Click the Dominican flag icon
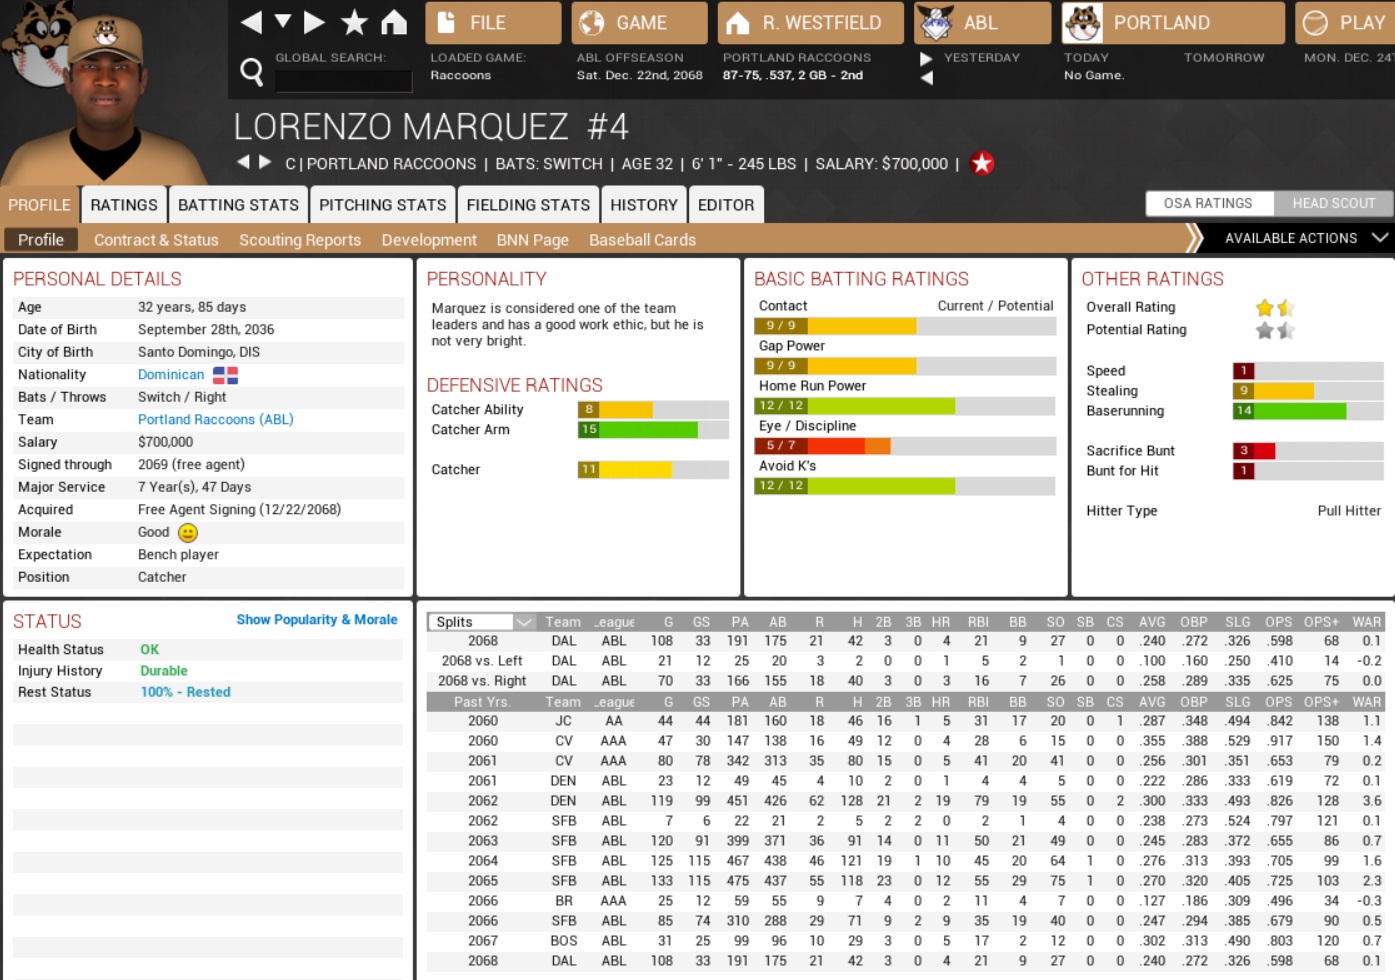1395x980 pixels. (x=225, y=375)
